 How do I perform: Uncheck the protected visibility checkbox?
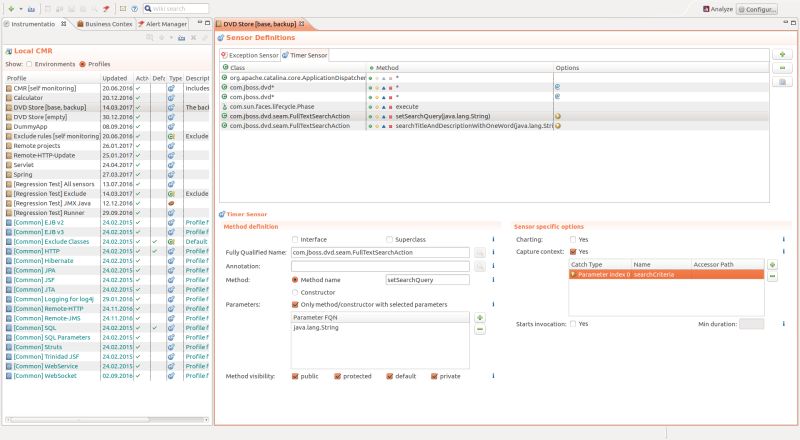coord(337,376)
